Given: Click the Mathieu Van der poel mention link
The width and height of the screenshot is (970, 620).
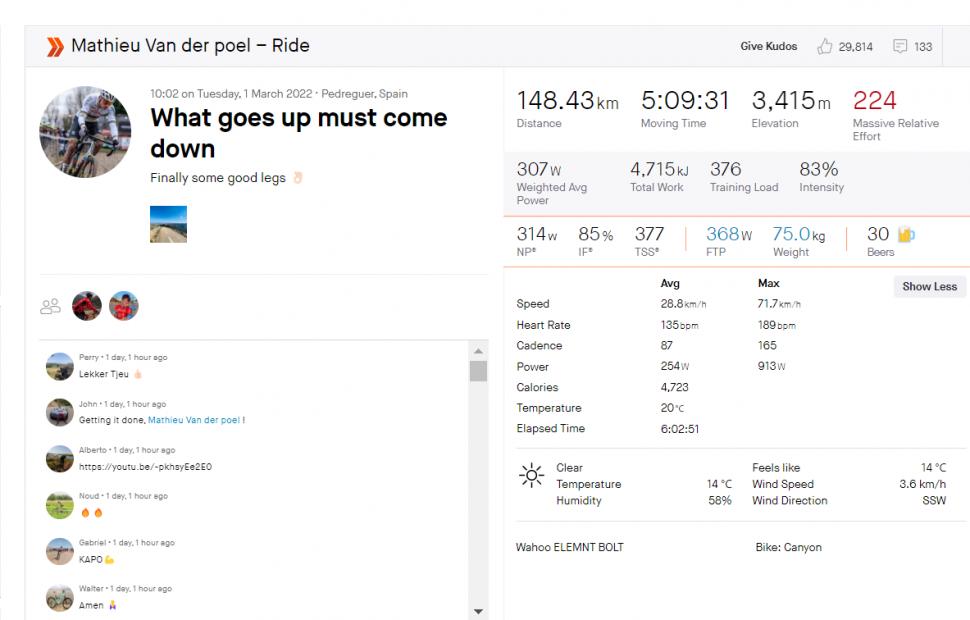Looking at the screenshot, I should click(x=194, y=420).
